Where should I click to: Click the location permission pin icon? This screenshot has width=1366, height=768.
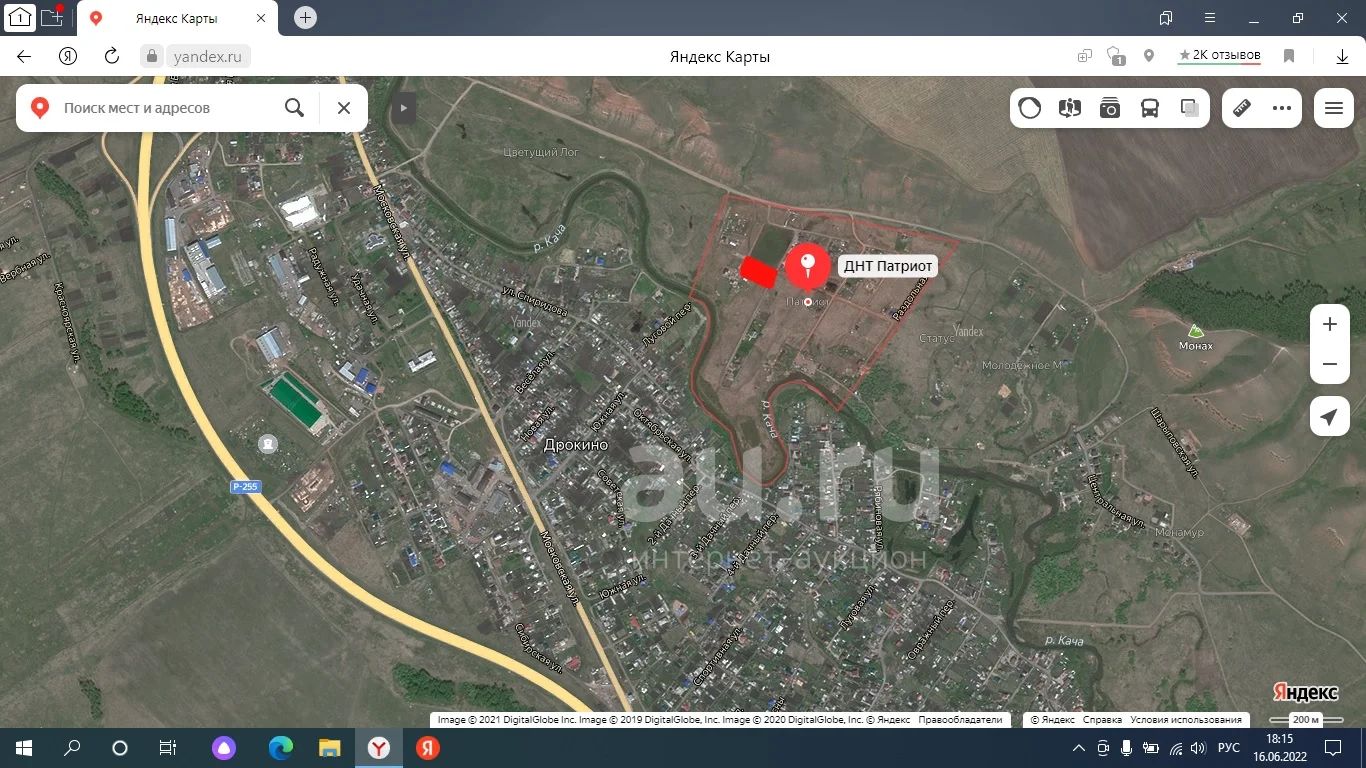click(1149, 57)
